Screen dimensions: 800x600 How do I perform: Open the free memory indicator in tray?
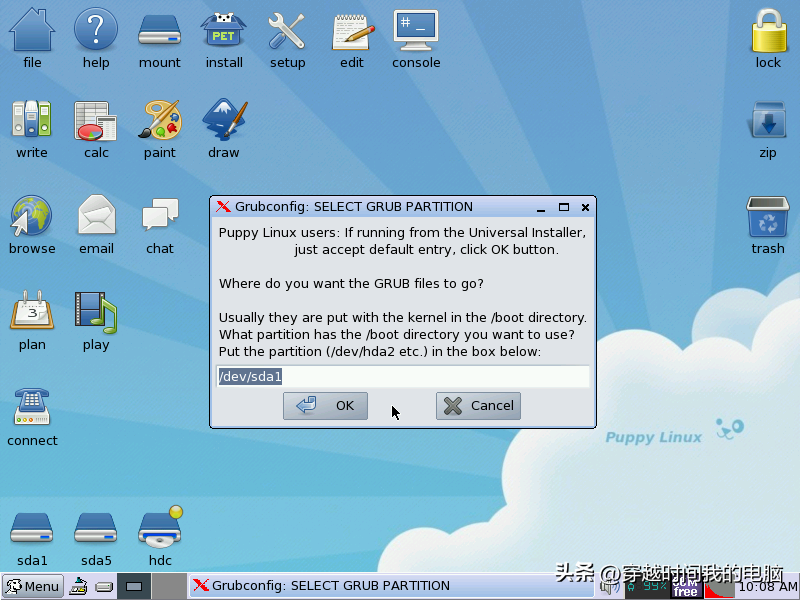(685, 588)
